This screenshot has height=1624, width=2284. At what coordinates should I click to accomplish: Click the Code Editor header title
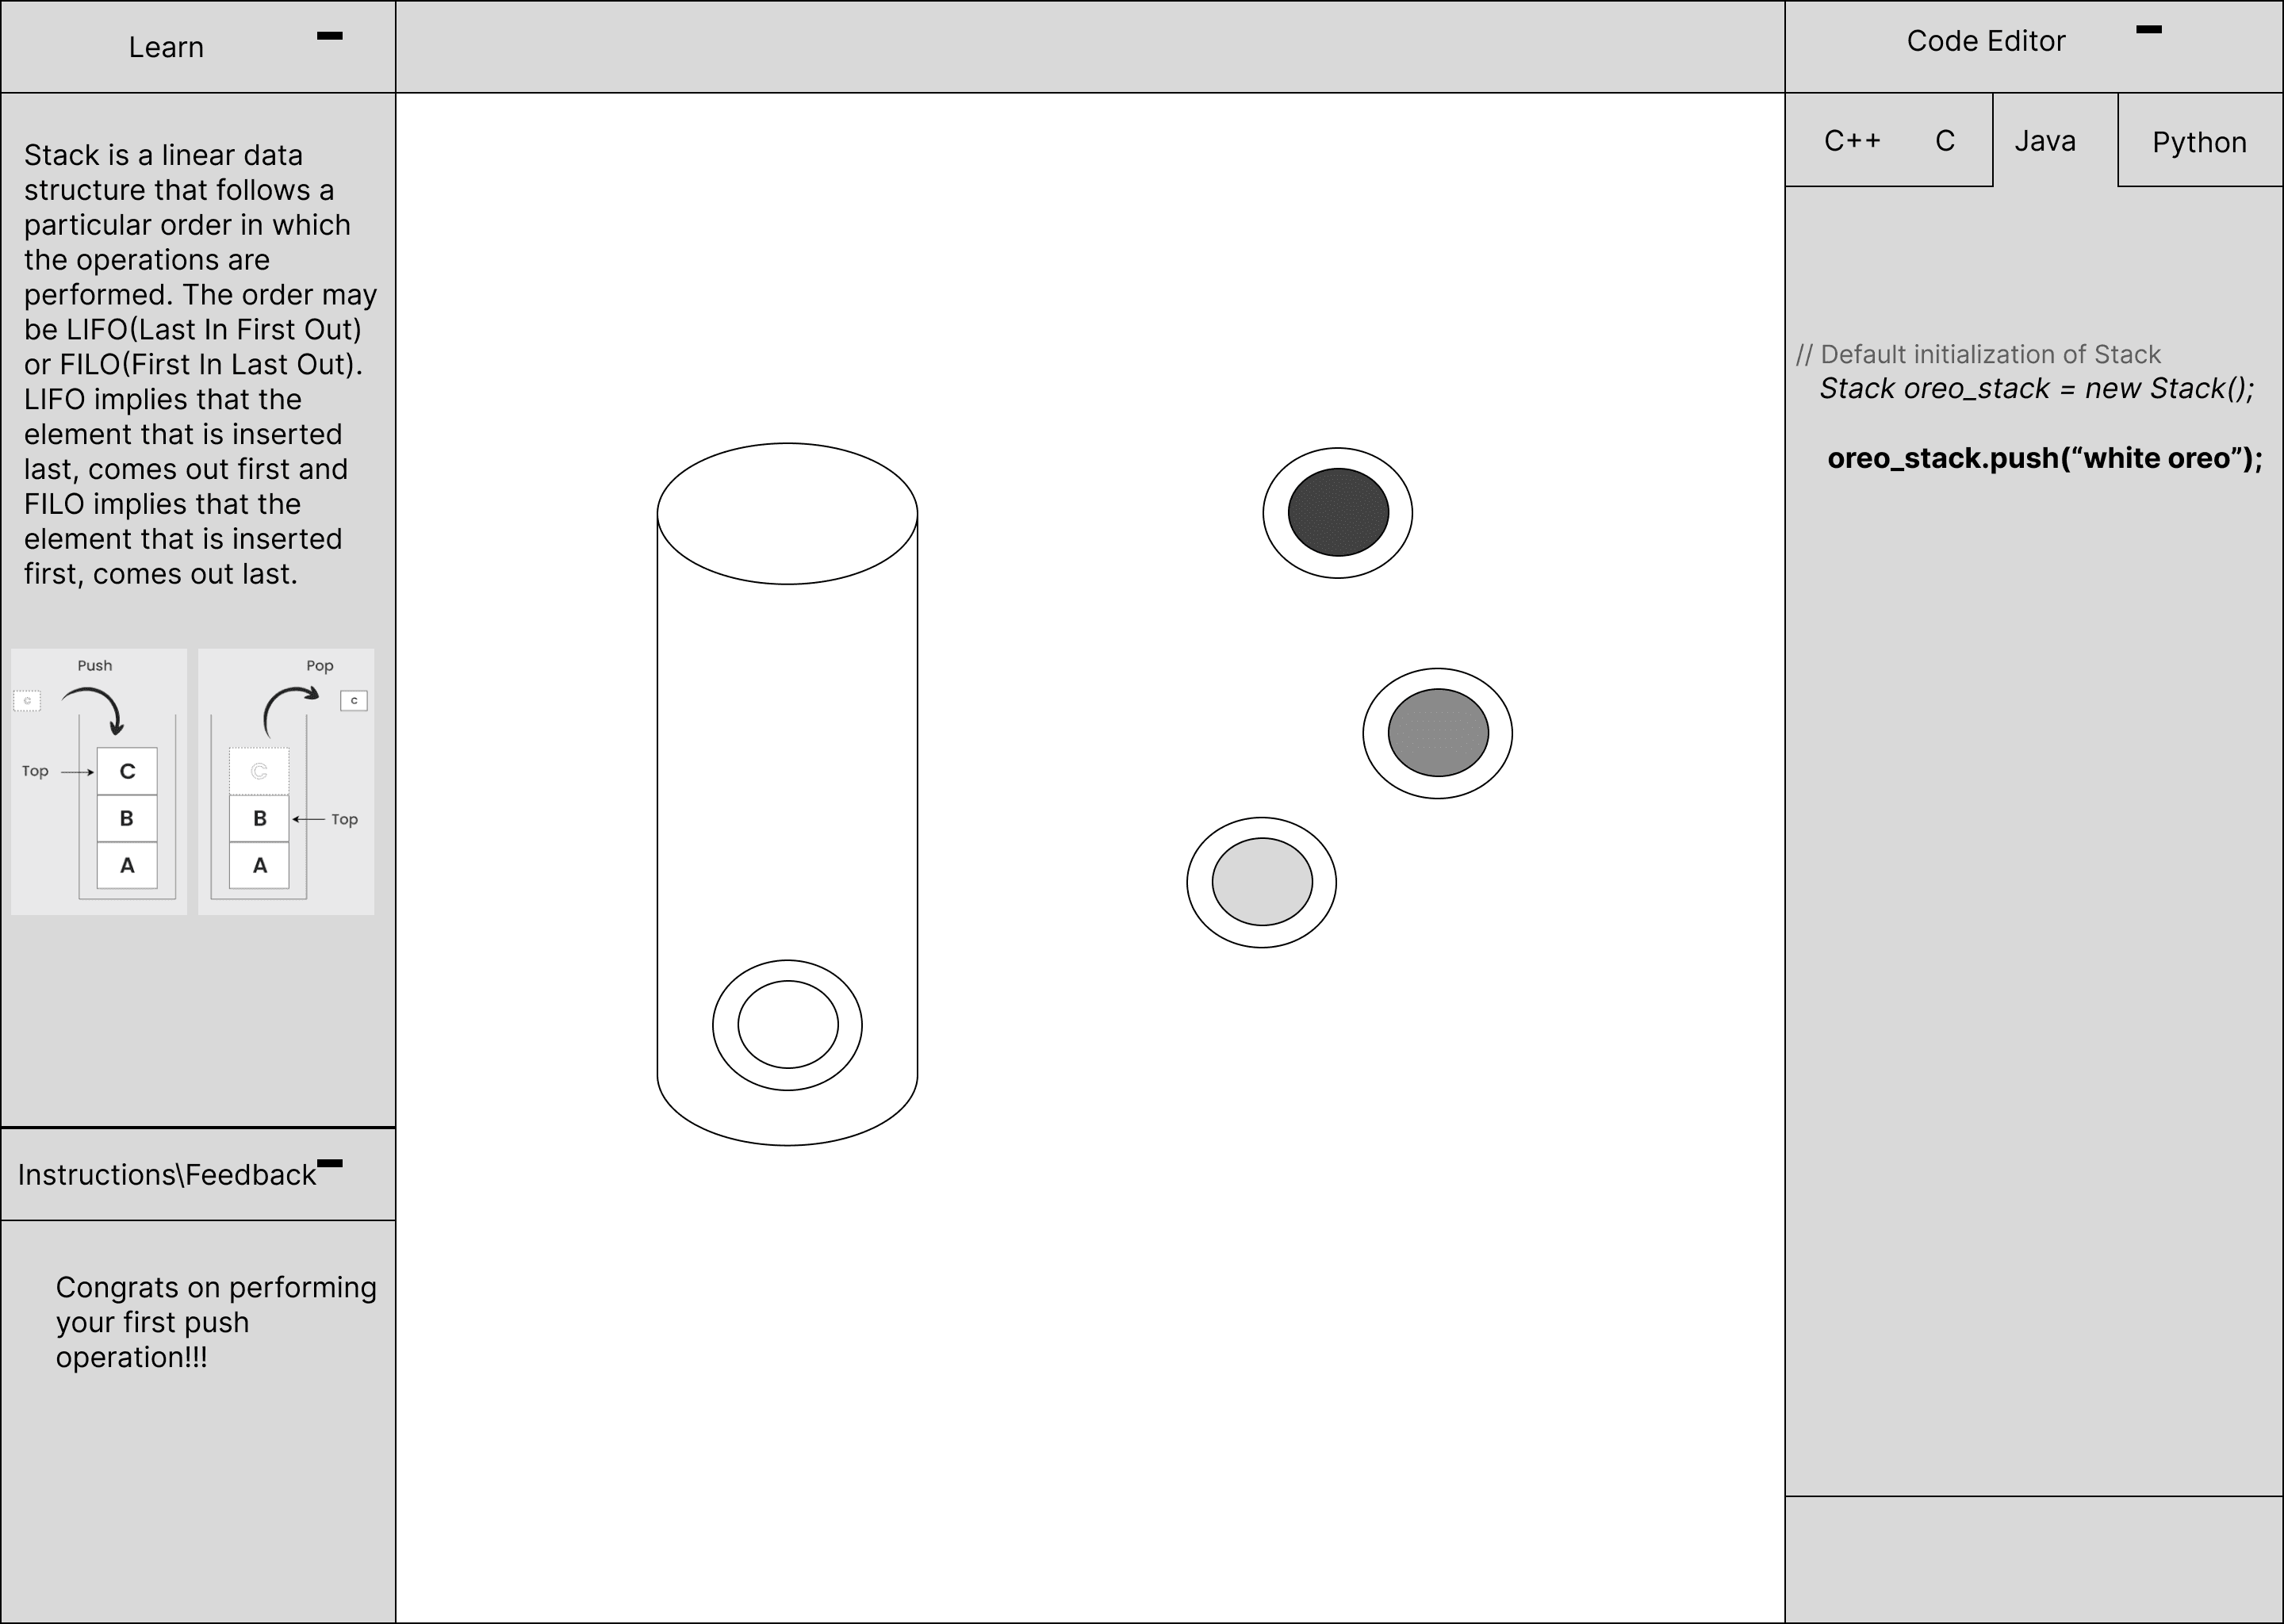click(1985, 41)
